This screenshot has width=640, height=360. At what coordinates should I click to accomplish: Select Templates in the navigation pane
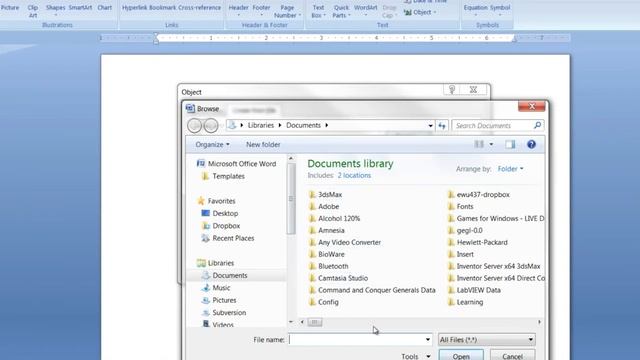point(224,176)
